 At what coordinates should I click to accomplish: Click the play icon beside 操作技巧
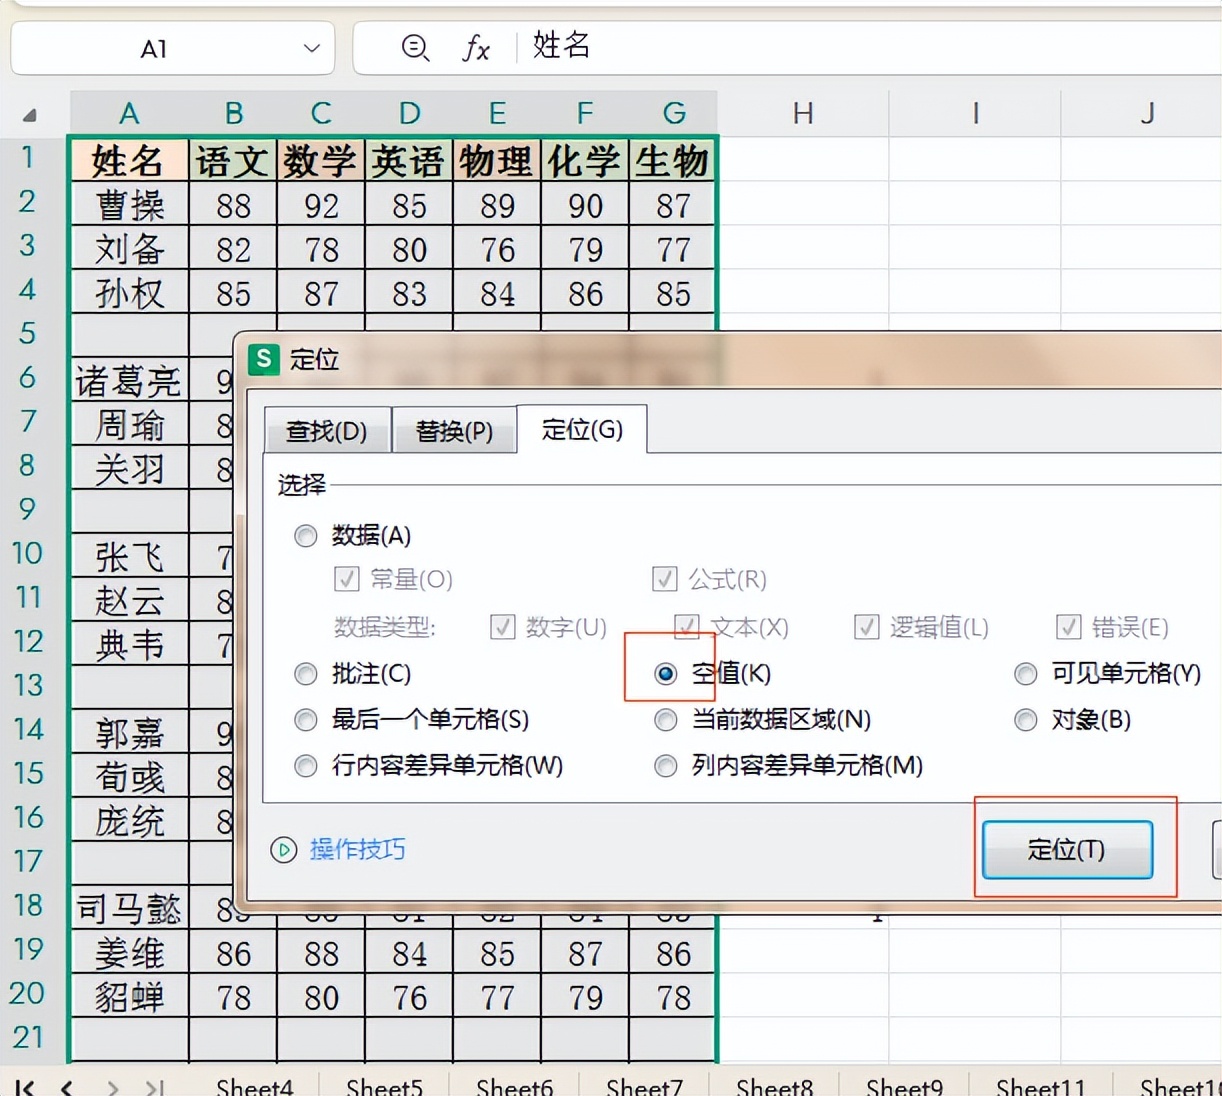point(284,850)
